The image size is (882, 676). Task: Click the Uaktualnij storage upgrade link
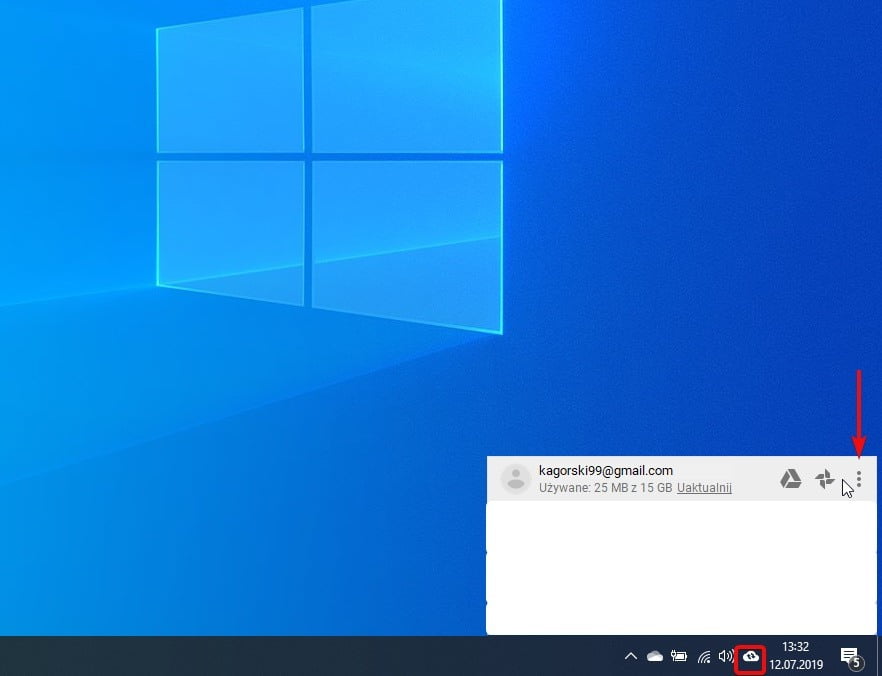point(704,488)
